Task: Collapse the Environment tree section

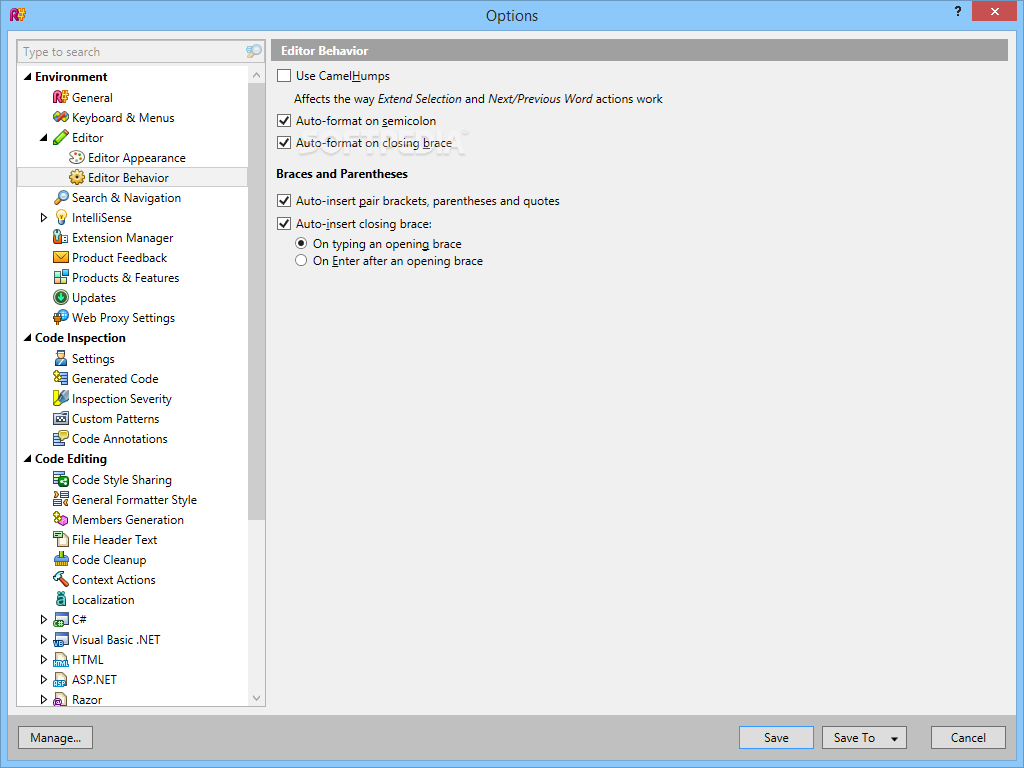Action: point(27,76)
